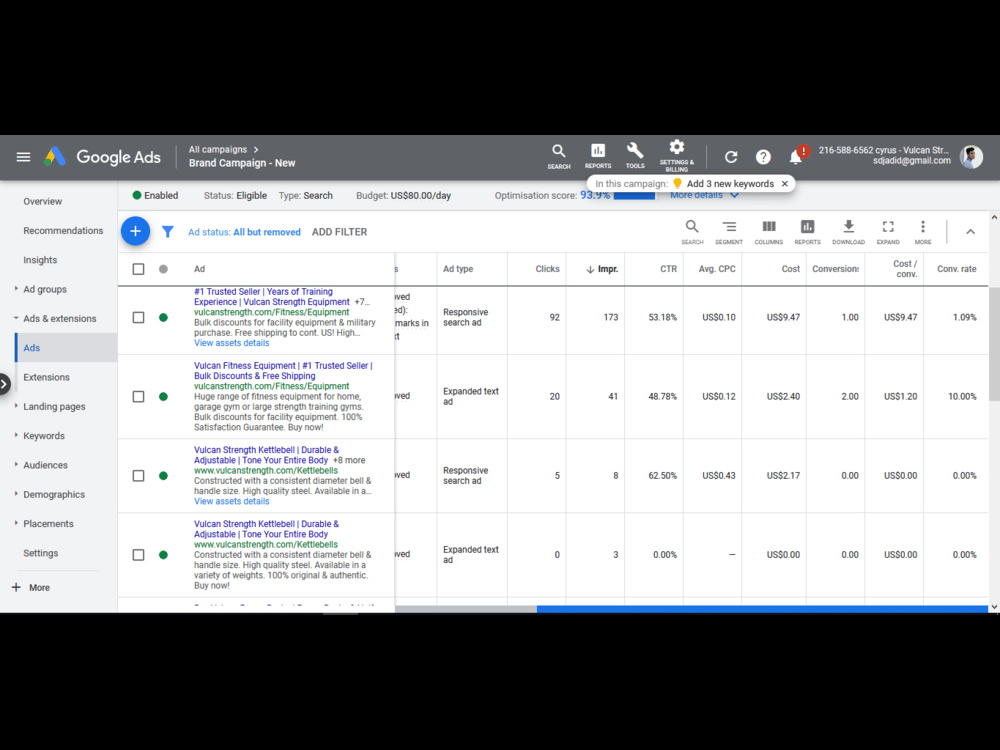Open View assets details for #1 Trusted Seller ad
The width and height of the screenshot is (1000, 750).
click(x=232, y=343)
